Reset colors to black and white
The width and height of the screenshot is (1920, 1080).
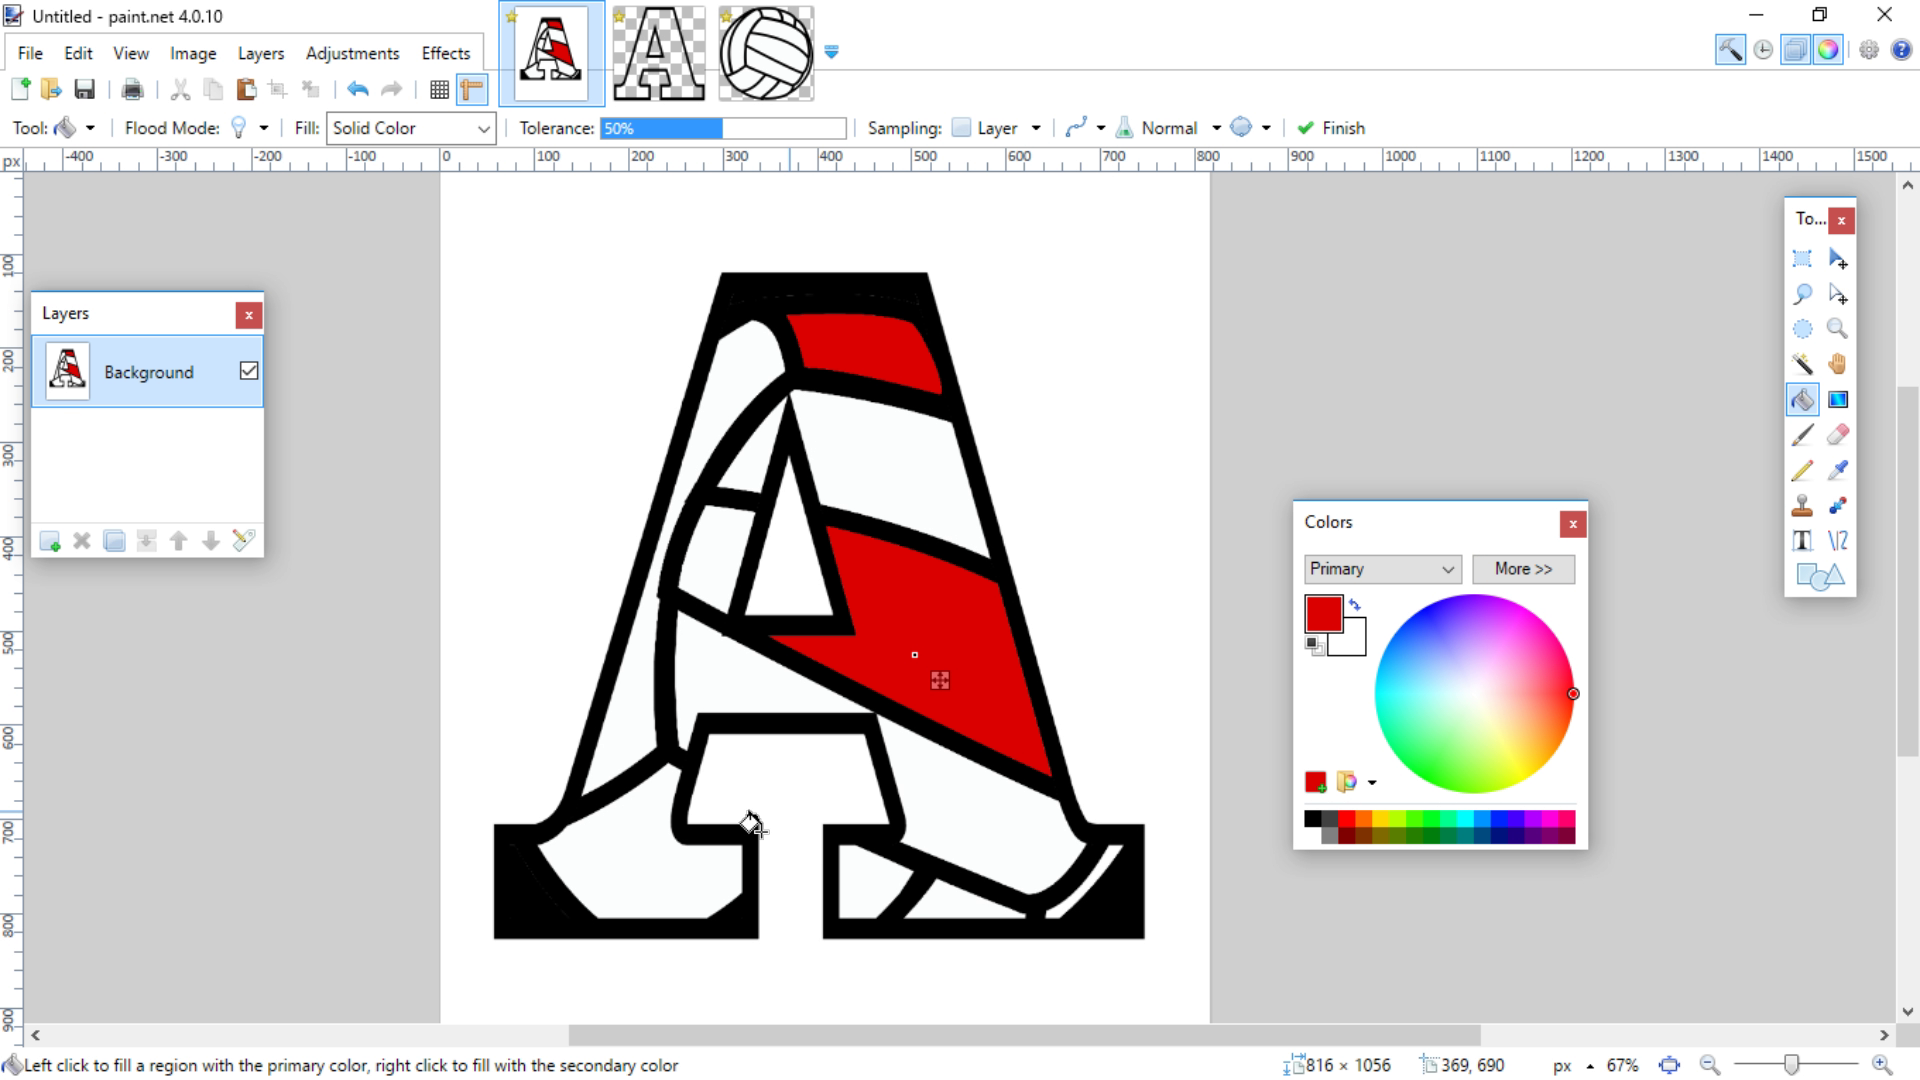[1314, 646]
